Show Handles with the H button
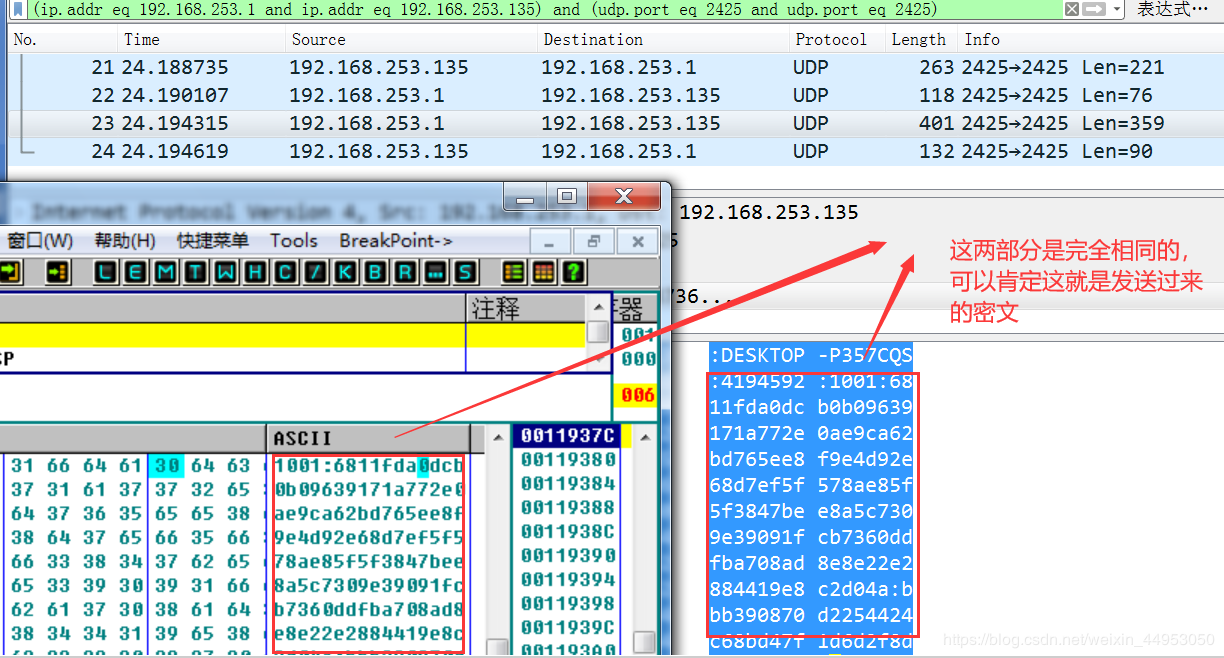This screenshot has width=1224, height=658. click(256, 272)
